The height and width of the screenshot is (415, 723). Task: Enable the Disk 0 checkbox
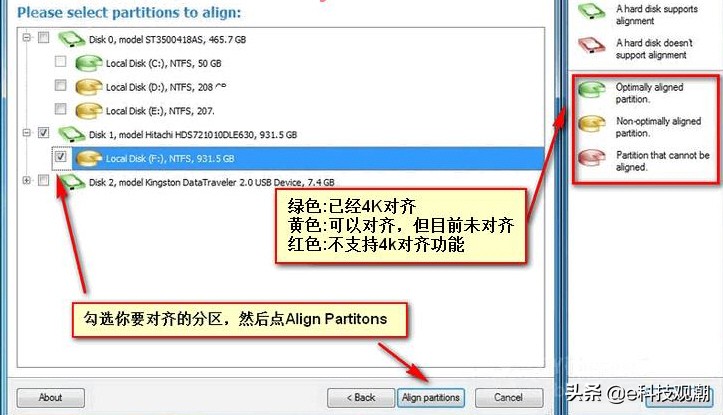(43, 37)
